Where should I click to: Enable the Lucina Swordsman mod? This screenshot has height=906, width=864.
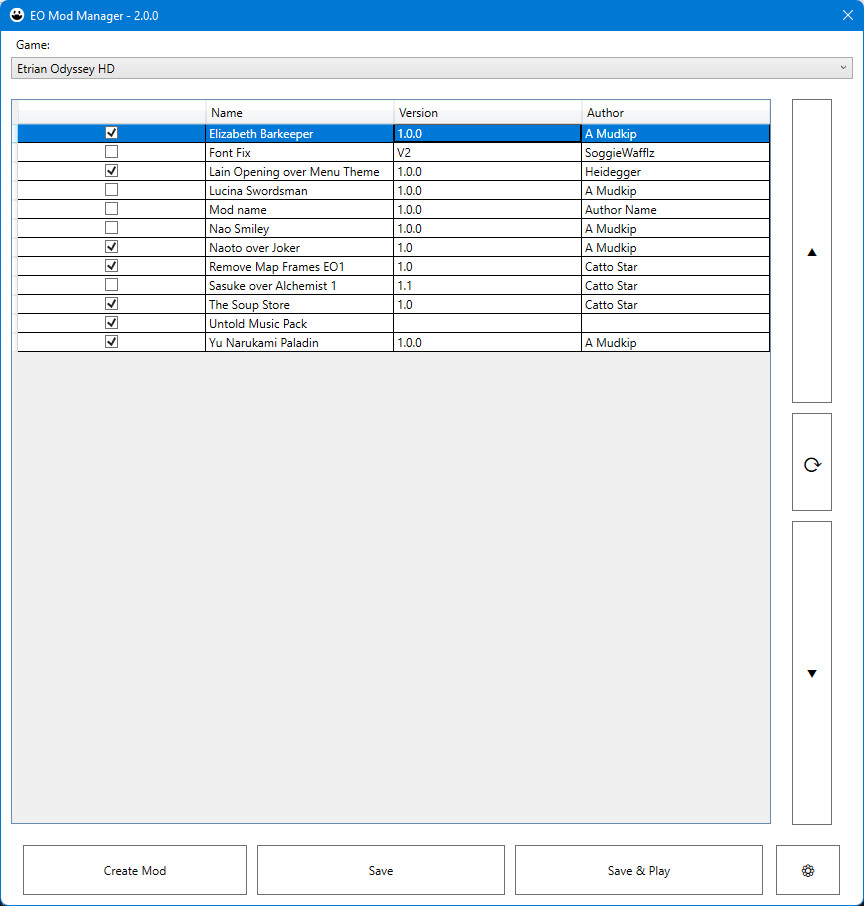pos(111,189)
